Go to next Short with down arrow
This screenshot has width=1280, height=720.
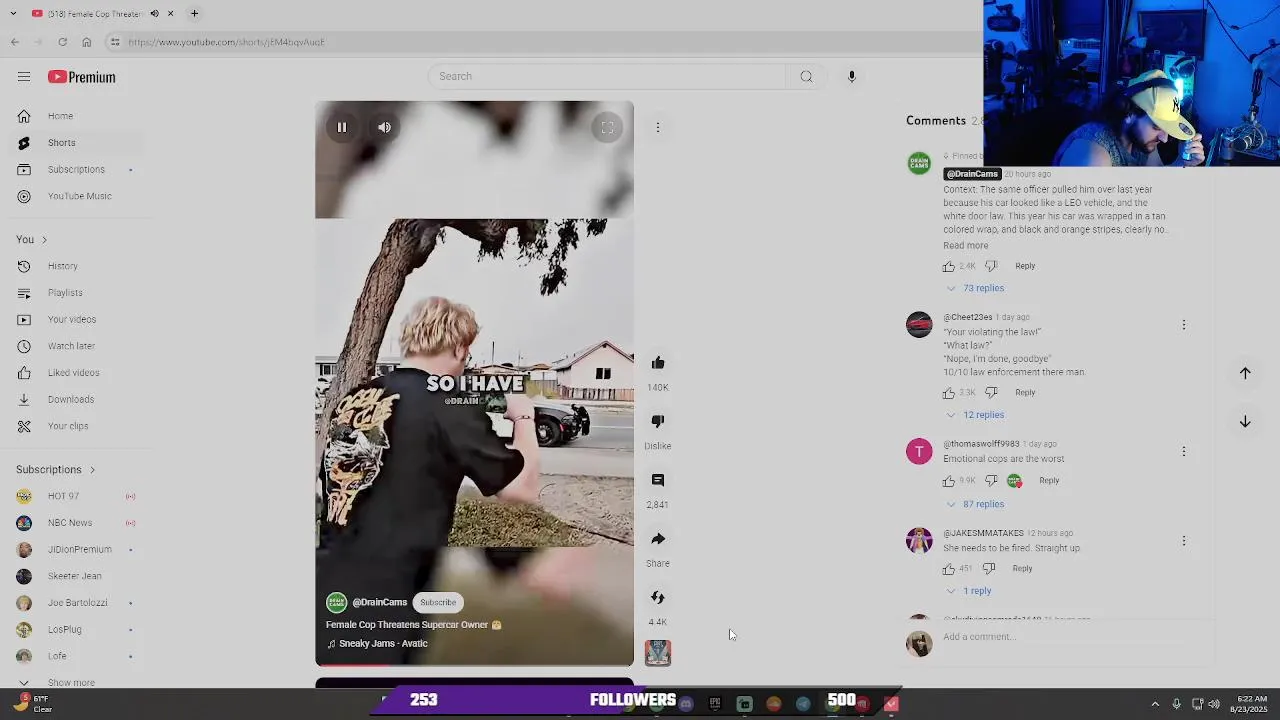tap(1245, 422)
